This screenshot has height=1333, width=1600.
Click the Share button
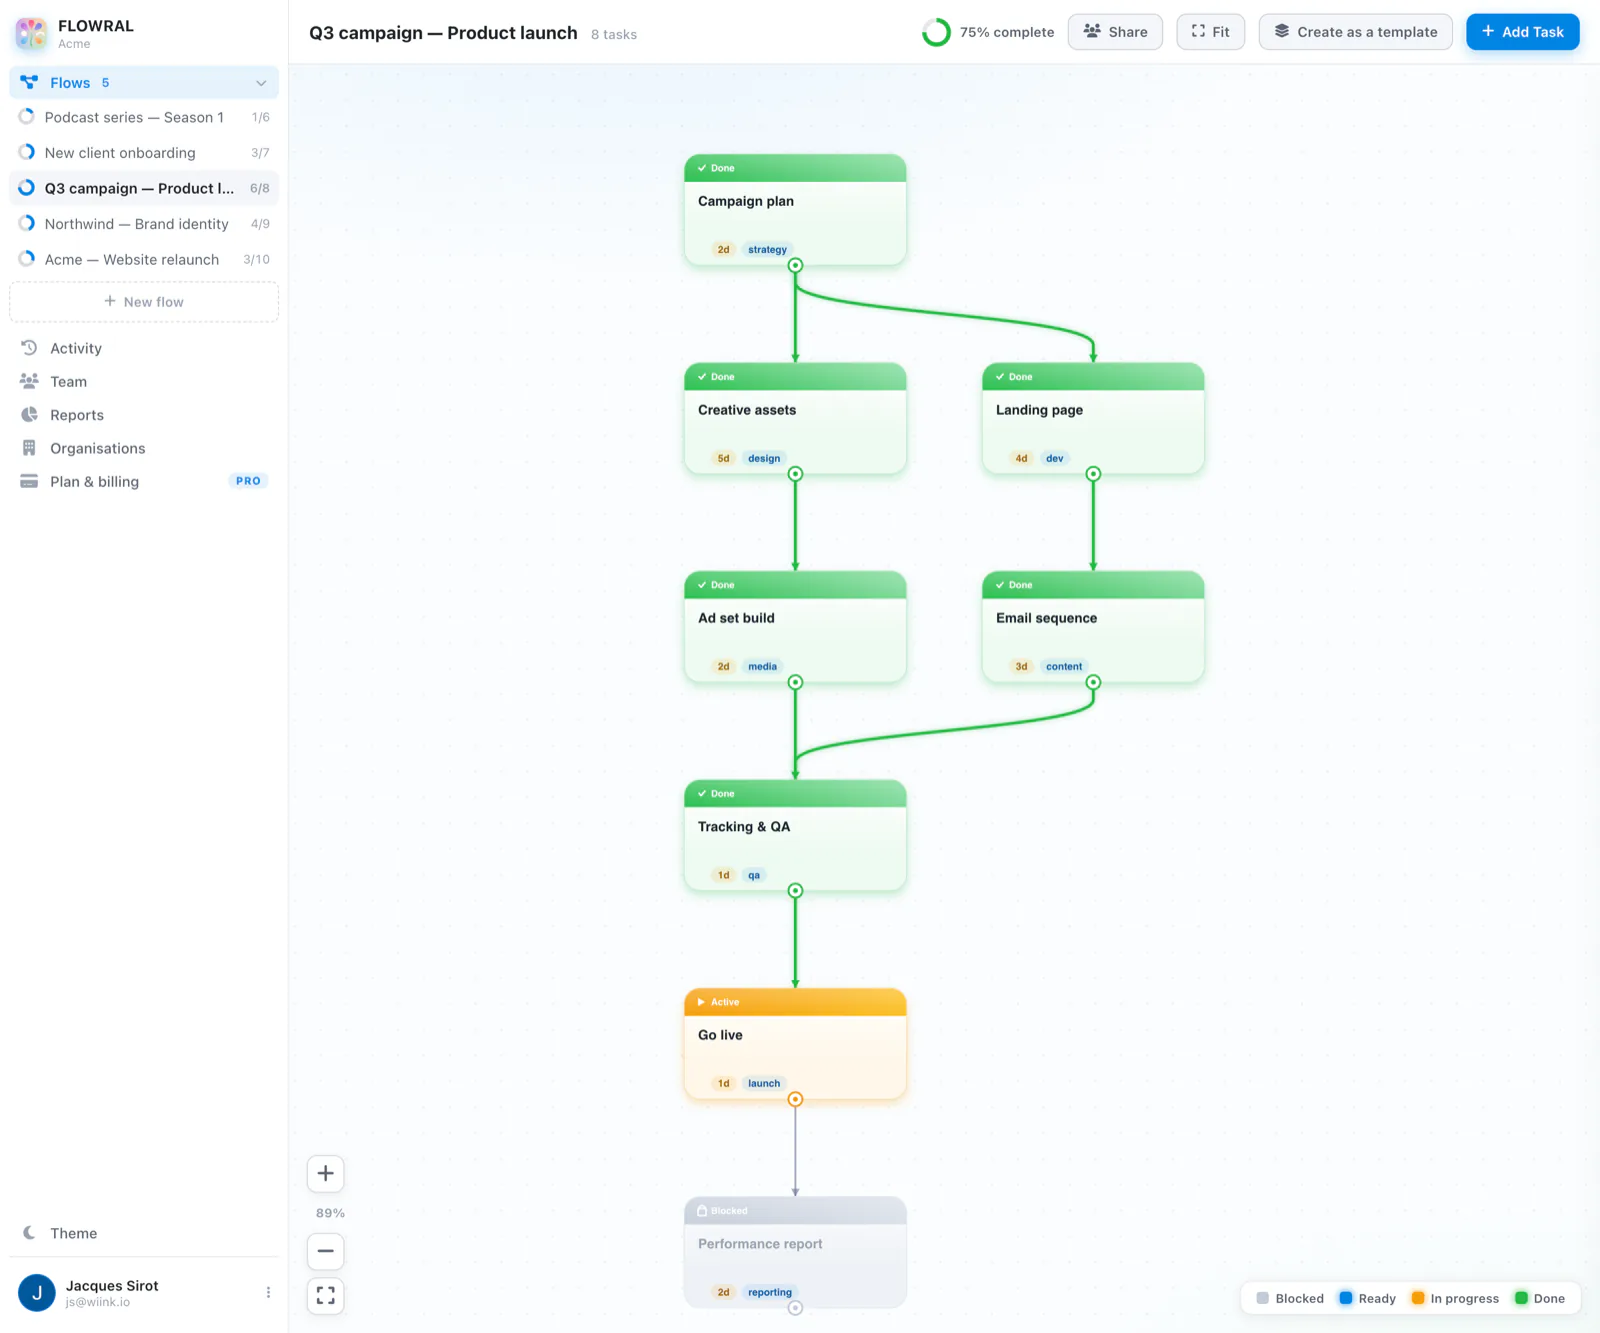tap(1115, 32)
